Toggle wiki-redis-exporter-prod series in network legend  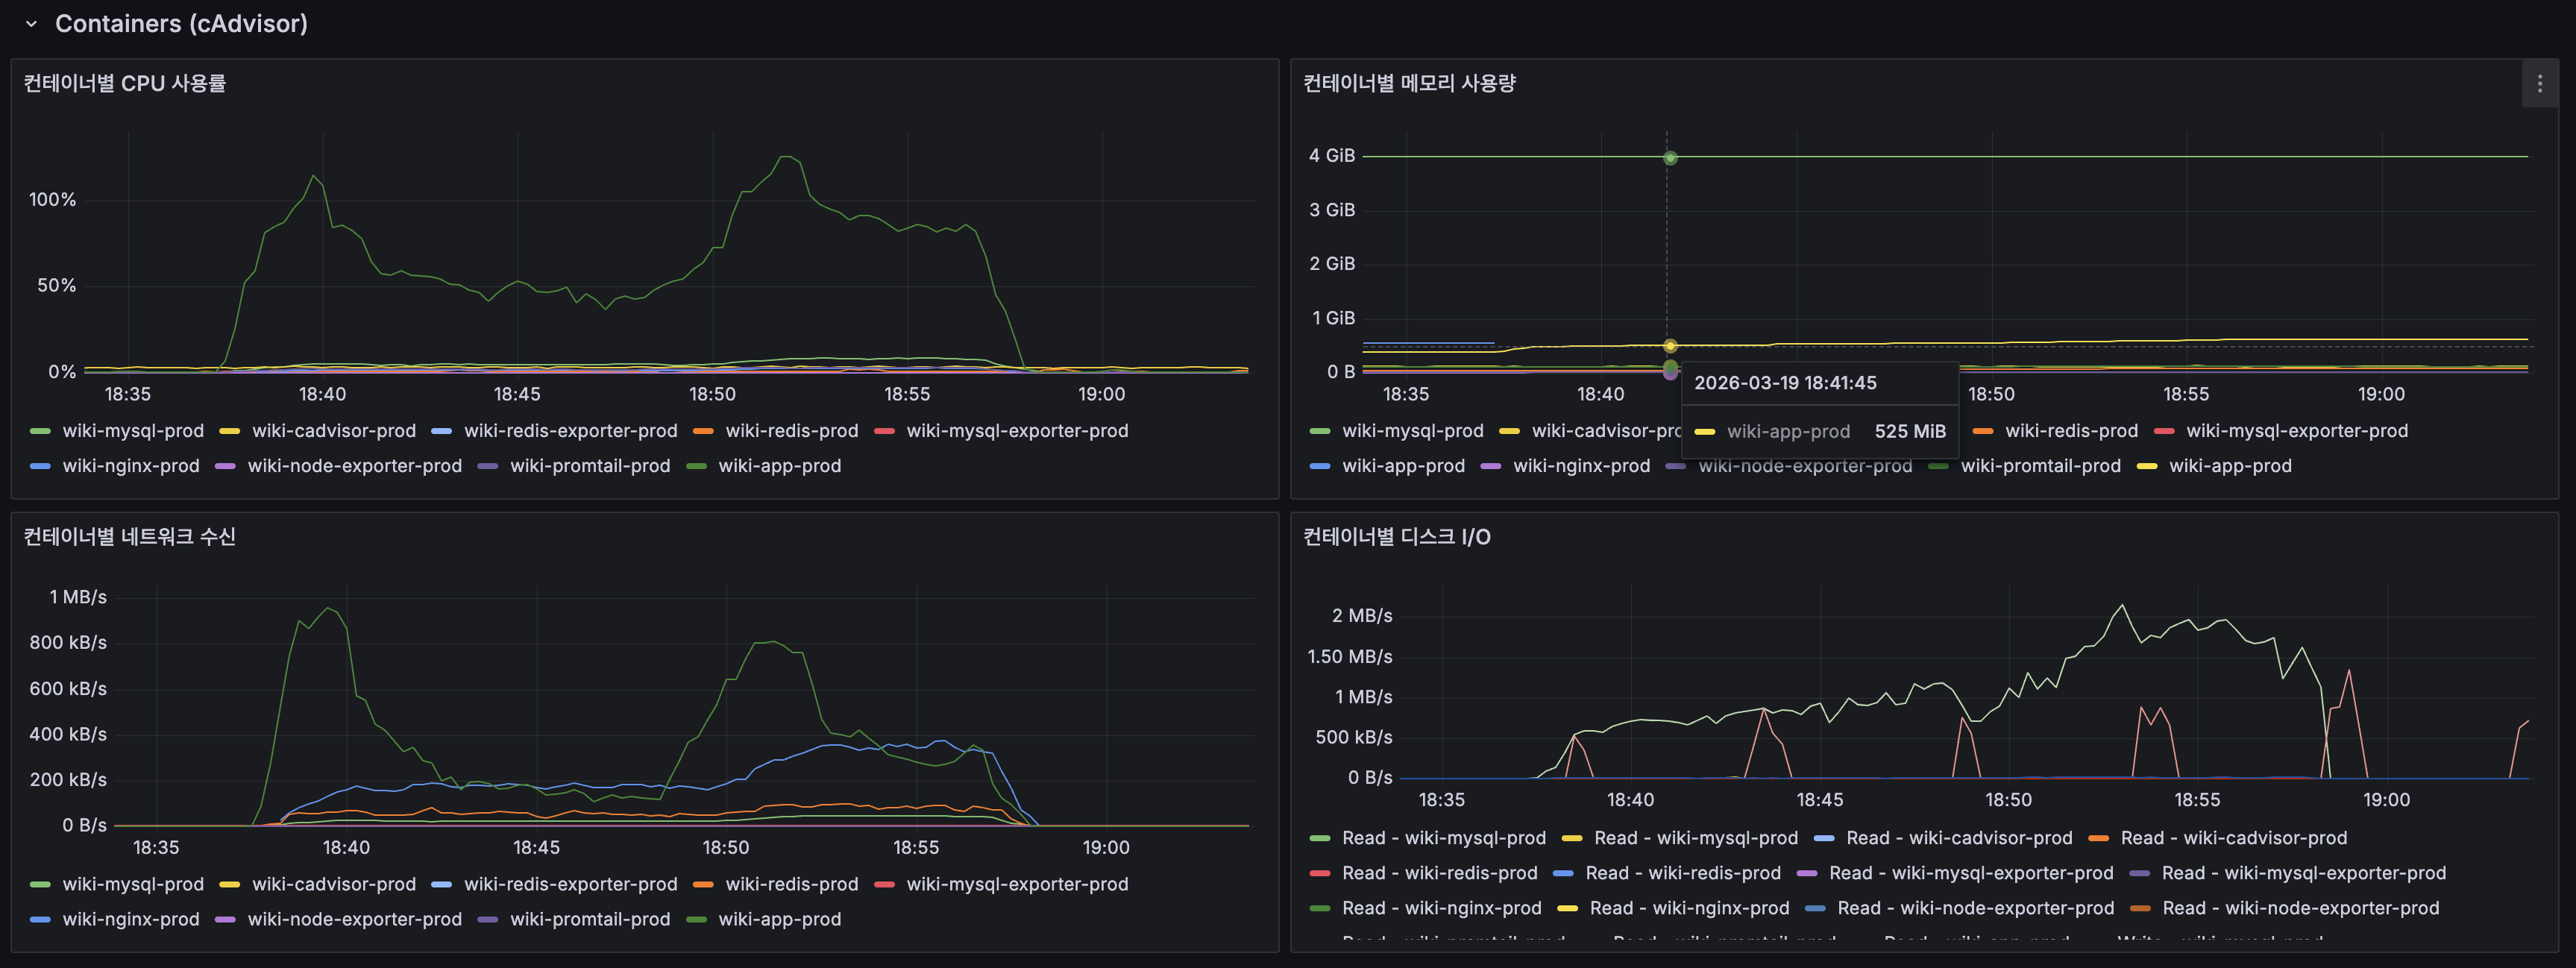click(x=570, y=885)
